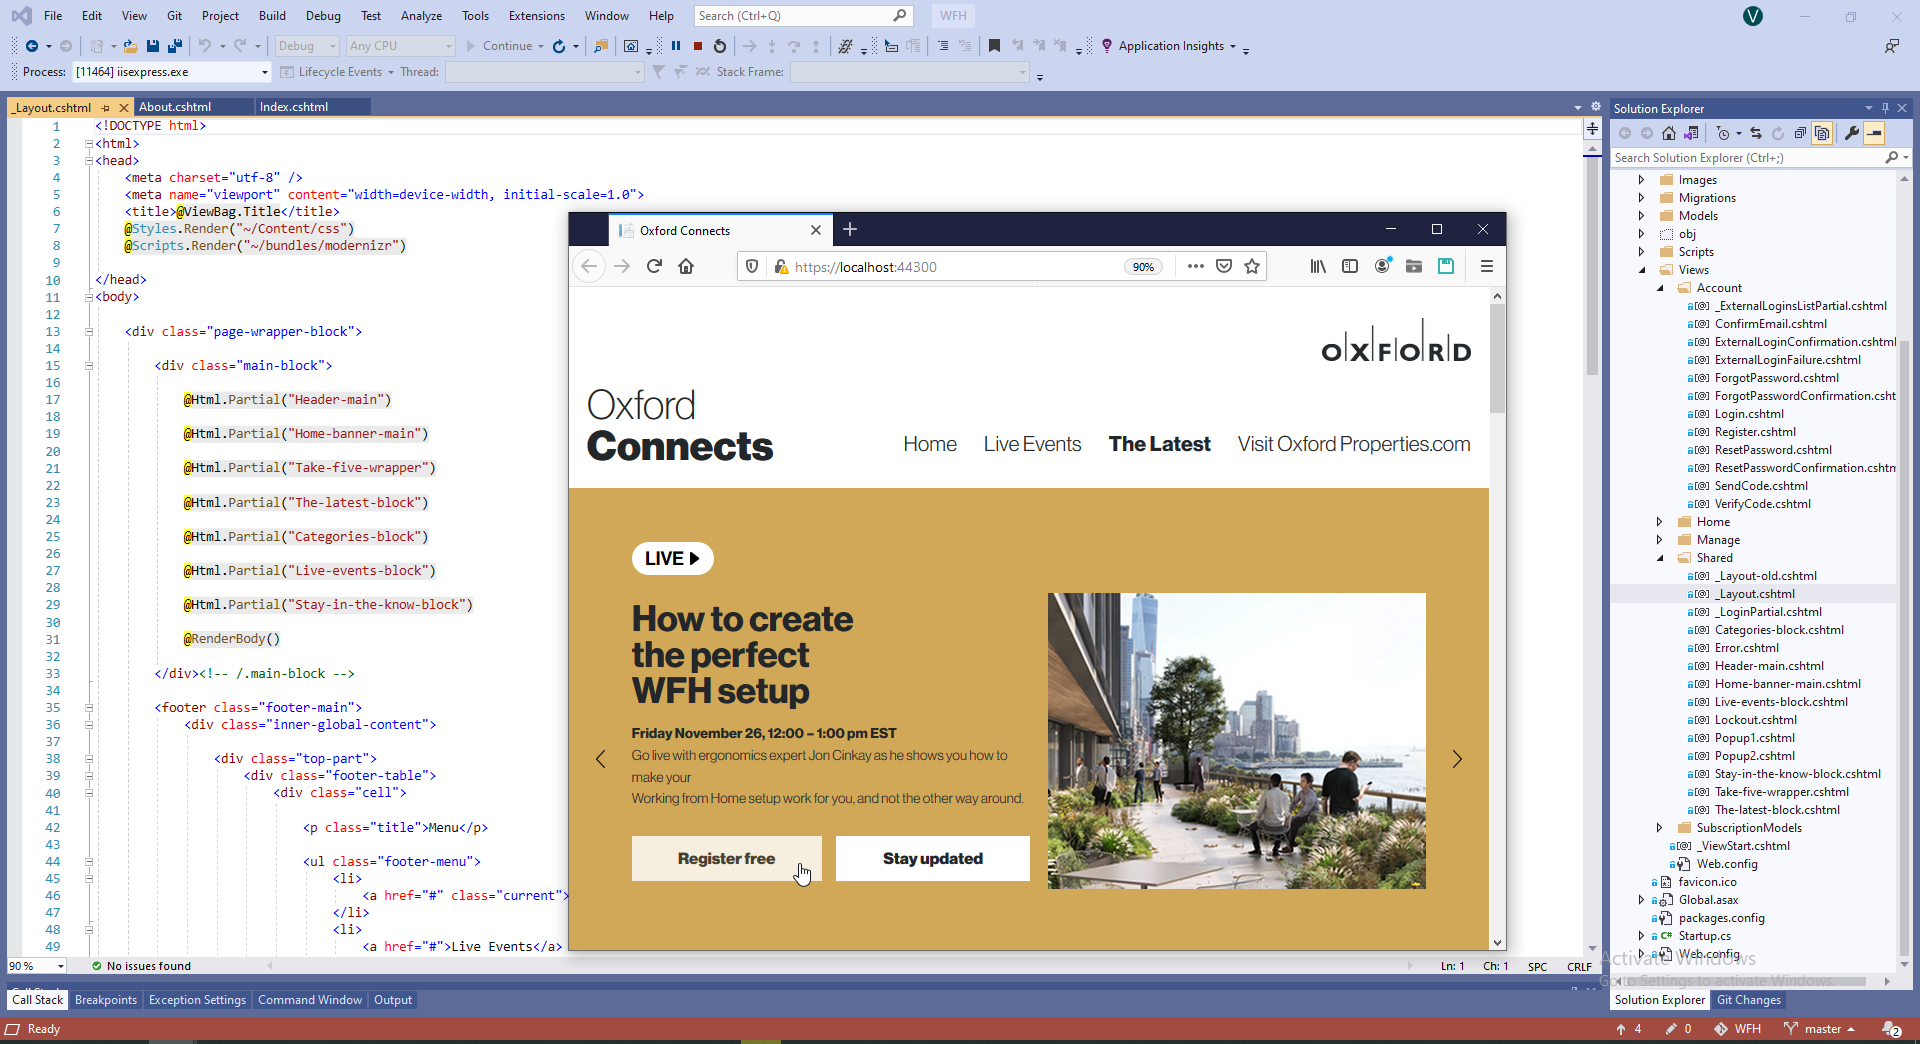Restart the debug session icon
The image size is (1920, 1044).
pyautogui.click(x=720, y=46)
